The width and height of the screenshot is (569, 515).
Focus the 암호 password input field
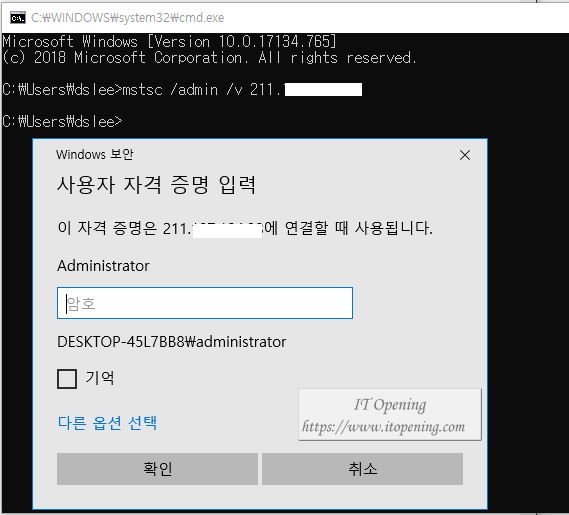[205, 303]
